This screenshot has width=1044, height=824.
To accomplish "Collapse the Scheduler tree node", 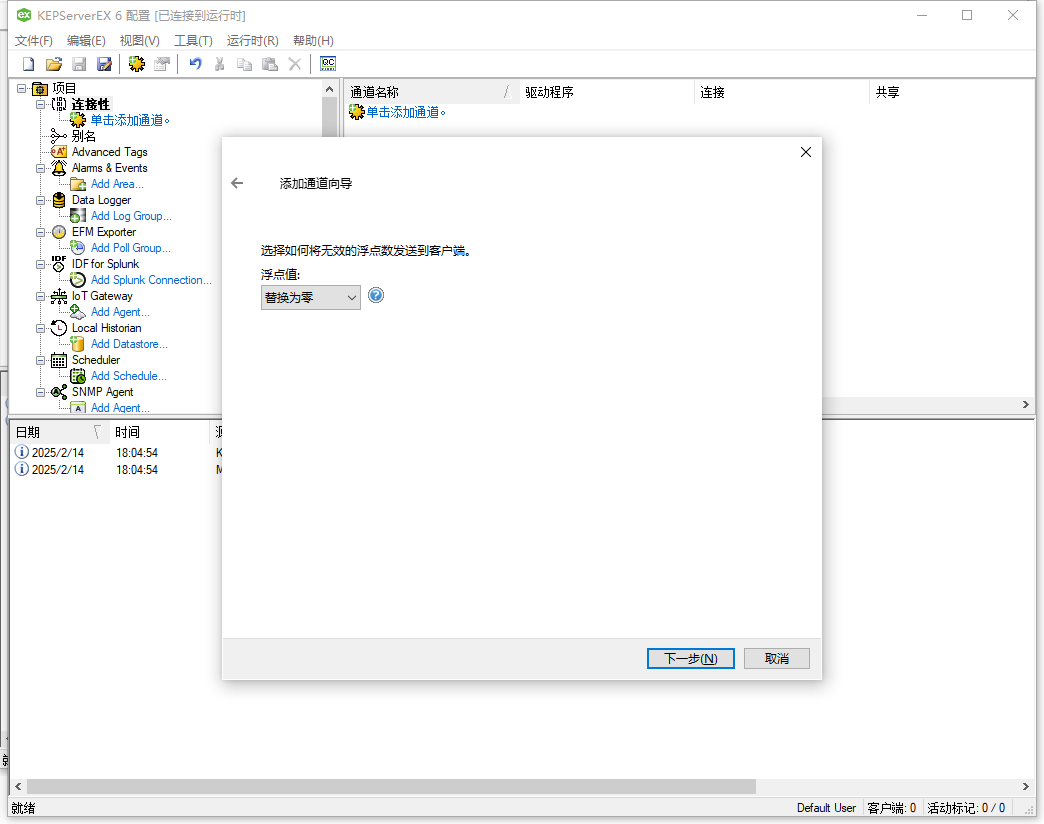I will pyautogui.click(x=41, y=360).
